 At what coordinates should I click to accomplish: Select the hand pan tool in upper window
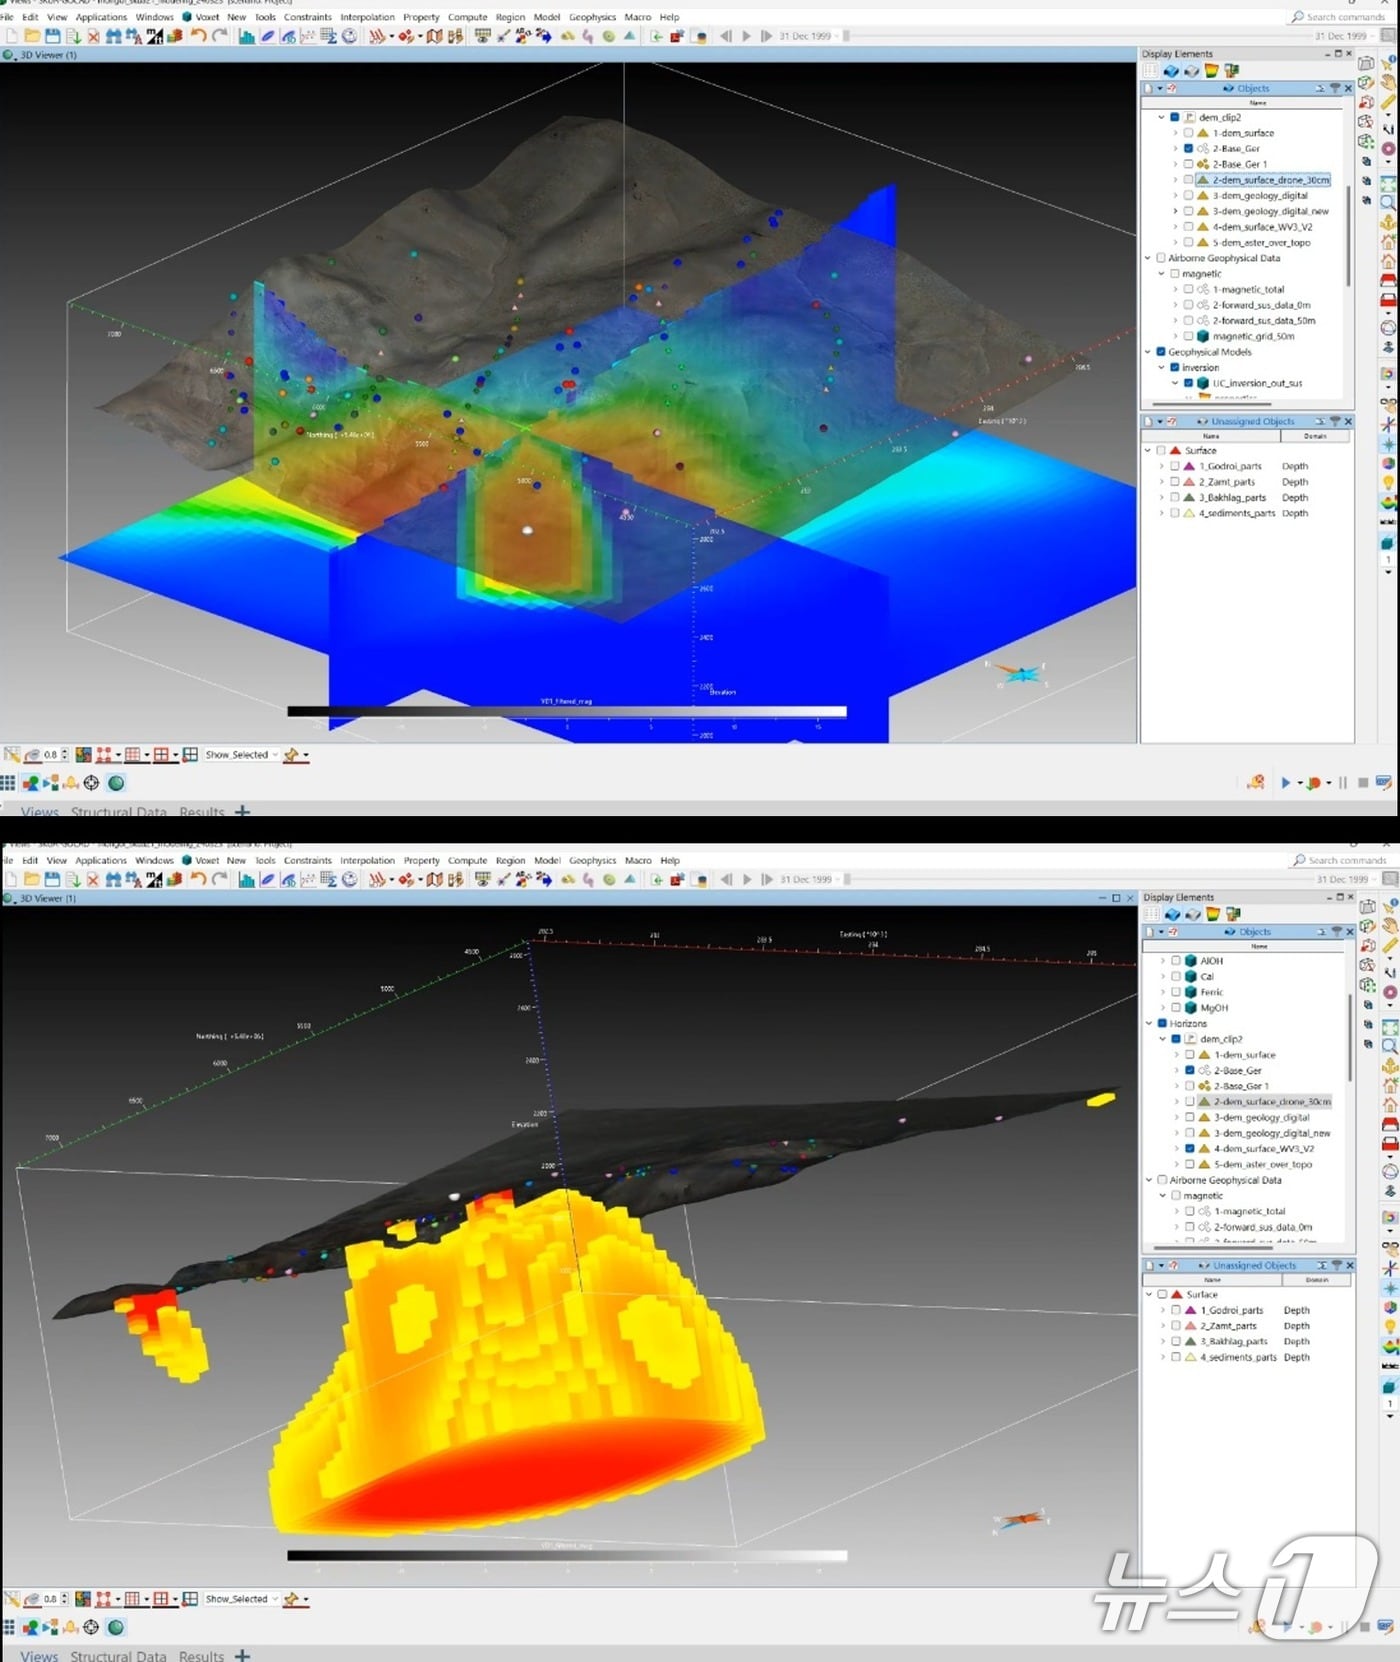(1388, 83)
